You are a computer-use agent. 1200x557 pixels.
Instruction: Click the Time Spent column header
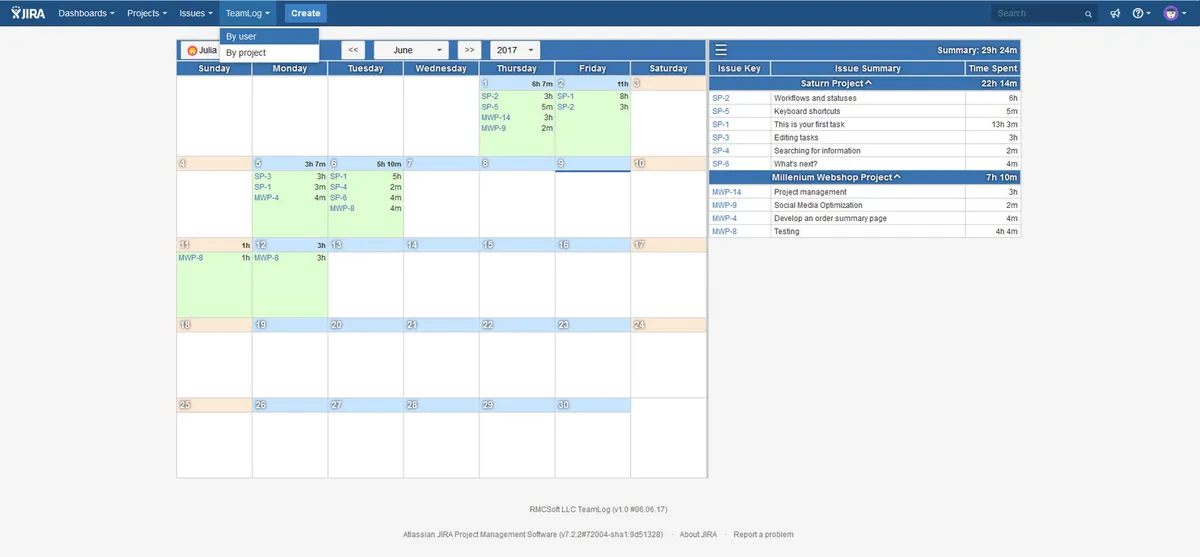[x=993, y=68]
